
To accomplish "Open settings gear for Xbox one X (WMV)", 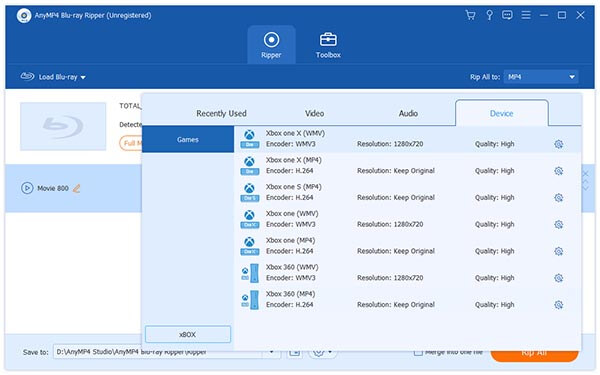I will click(558, 144).
